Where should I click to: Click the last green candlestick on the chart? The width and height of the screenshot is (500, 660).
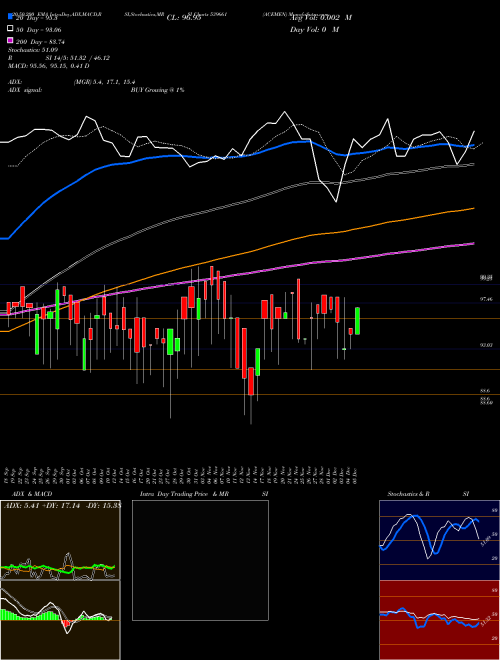pos(357,321)
